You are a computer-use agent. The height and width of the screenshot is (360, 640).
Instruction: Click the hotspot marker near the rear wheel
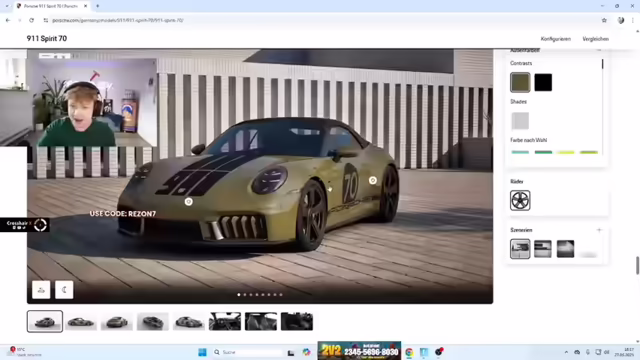pos(373,180)
